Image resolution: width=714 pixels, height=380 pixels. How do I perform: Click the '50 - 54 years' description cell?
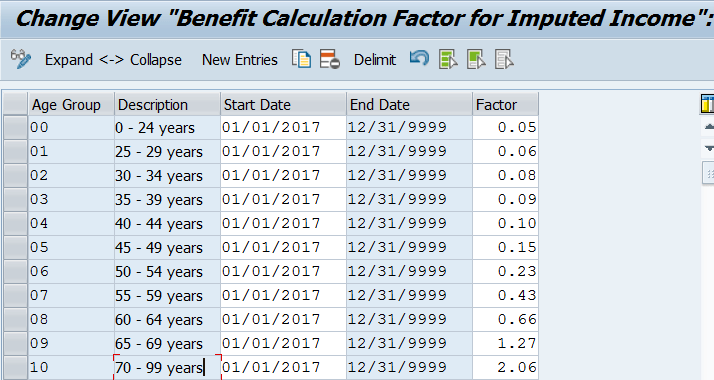click(167, 272)
